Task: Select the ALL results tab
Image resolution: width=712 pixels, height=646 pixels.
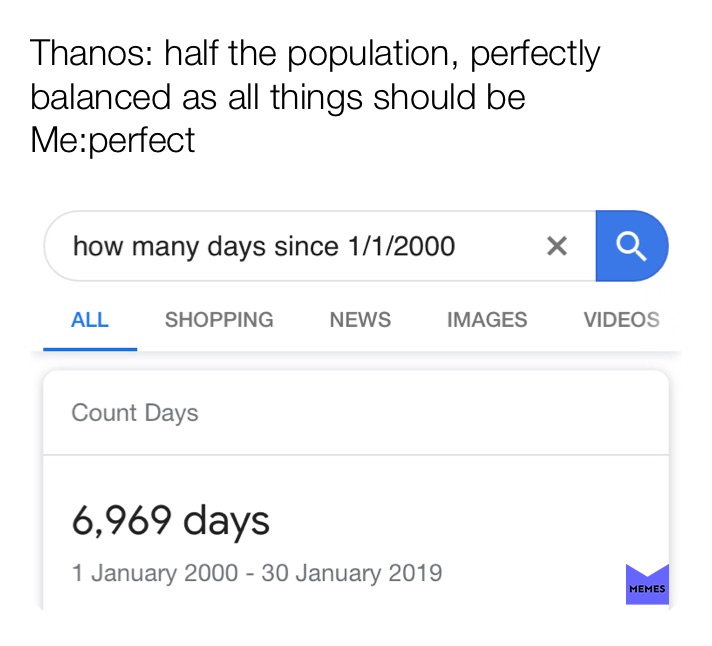Action: pos(90,320)
